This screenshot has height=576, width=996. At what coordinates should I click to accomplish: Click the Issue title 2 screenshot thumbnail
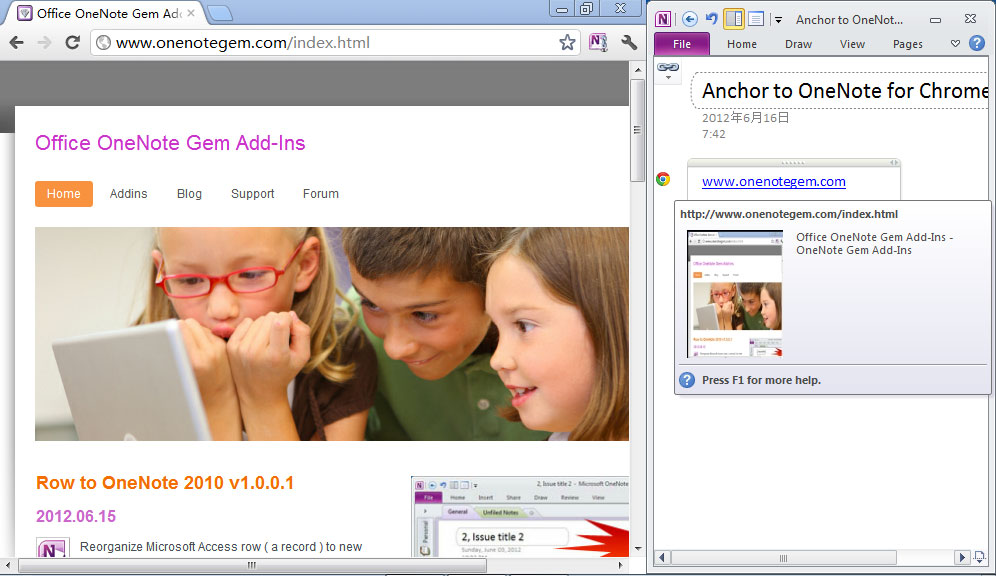pos(520,516)
